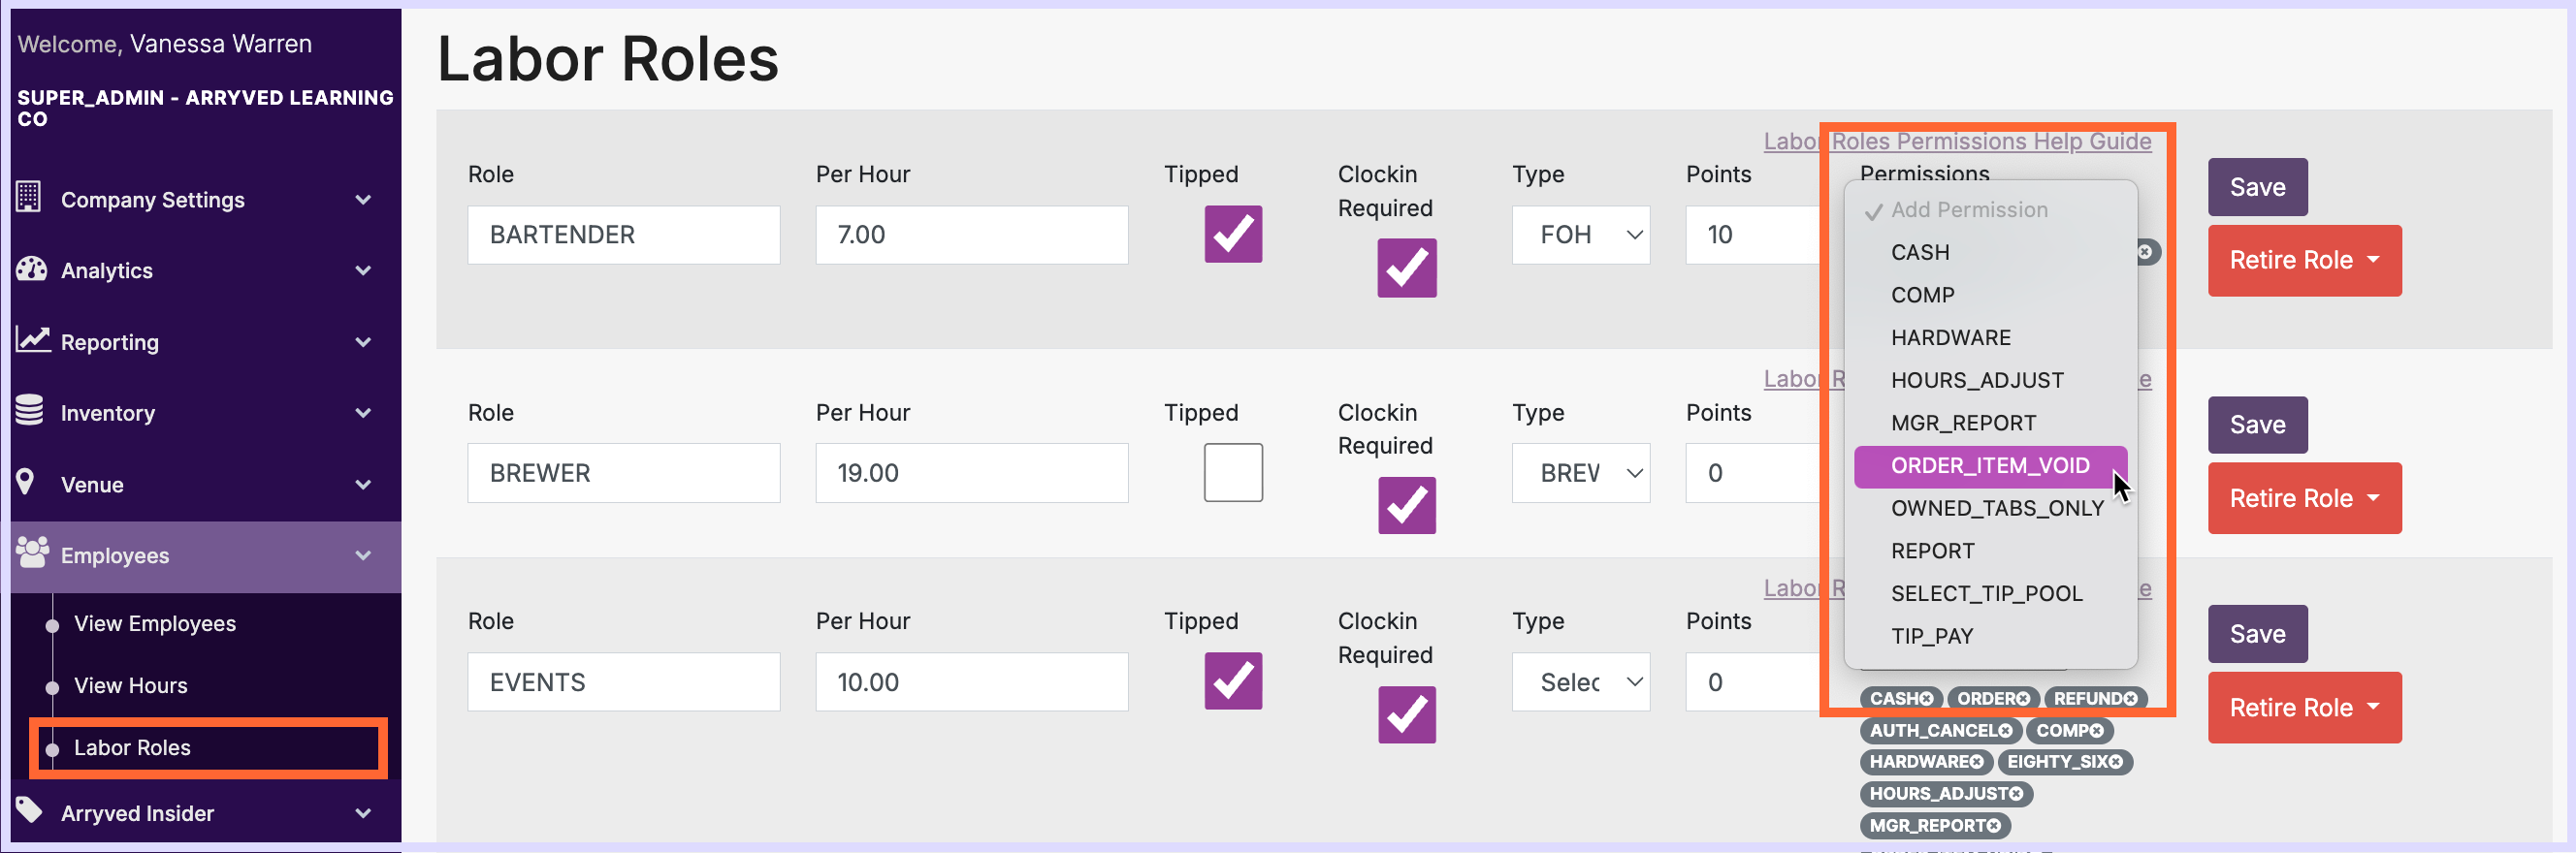Screen dimensions: 2576x853
Task: Click the Employees group icon
Action: (x=32, y=553)
